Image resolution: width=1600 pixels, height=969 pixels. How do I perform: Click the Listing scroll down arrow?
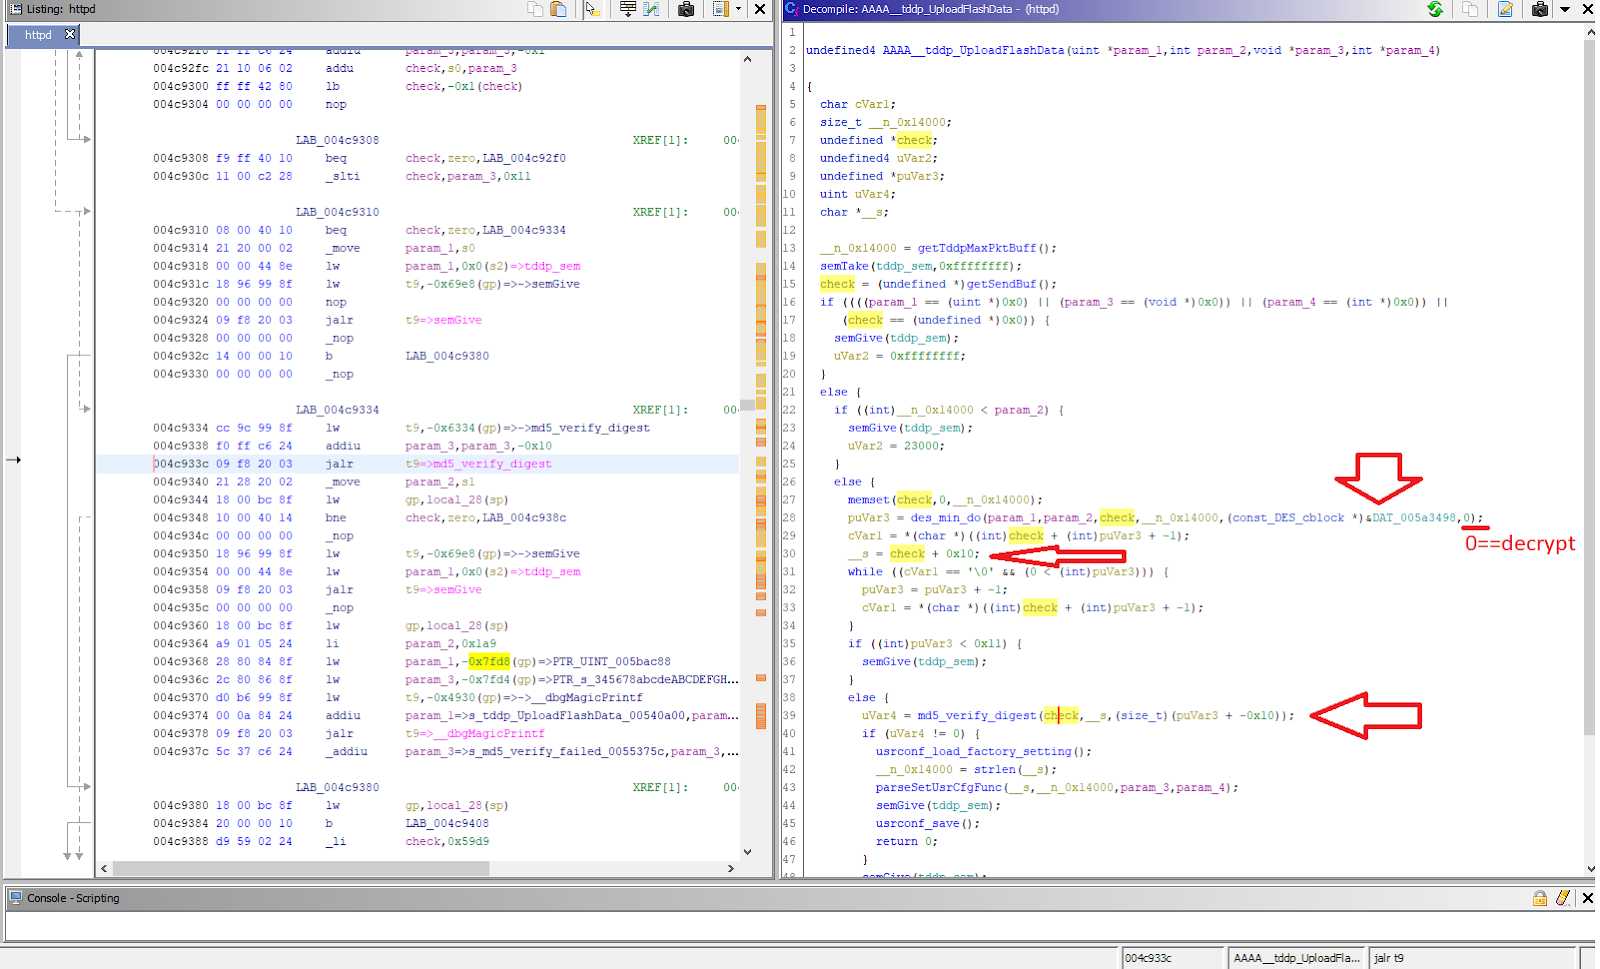coord(747,852)
